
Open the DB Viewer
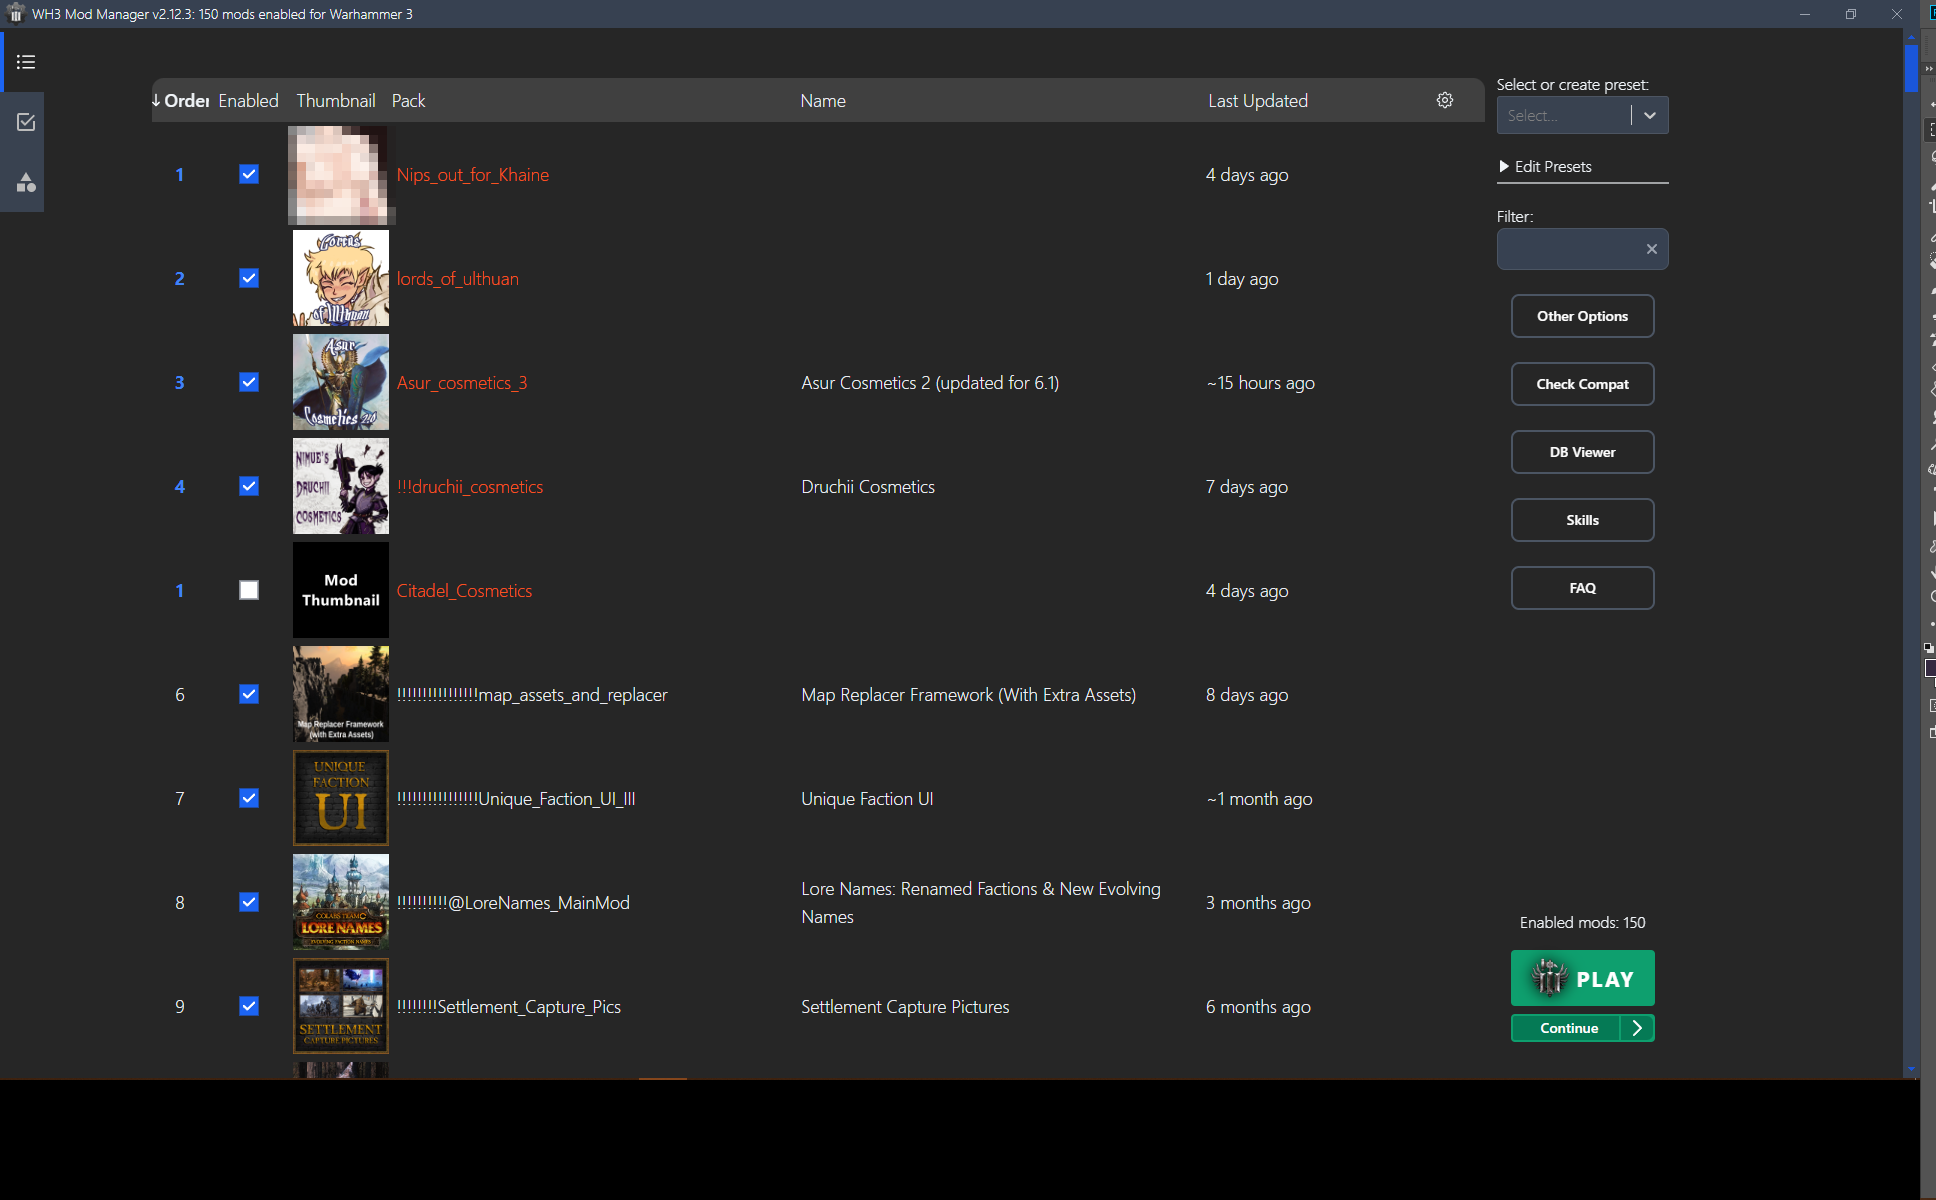click(x=1582, y=452)
